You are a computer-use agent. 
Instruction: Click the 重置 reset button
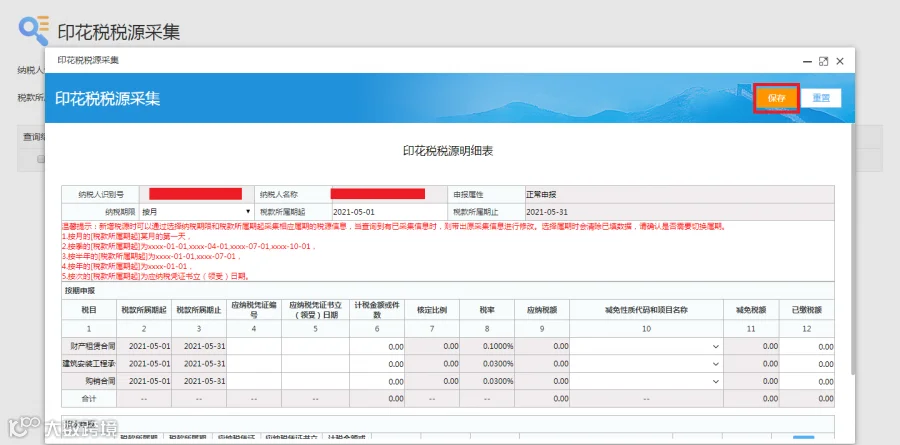821,98
